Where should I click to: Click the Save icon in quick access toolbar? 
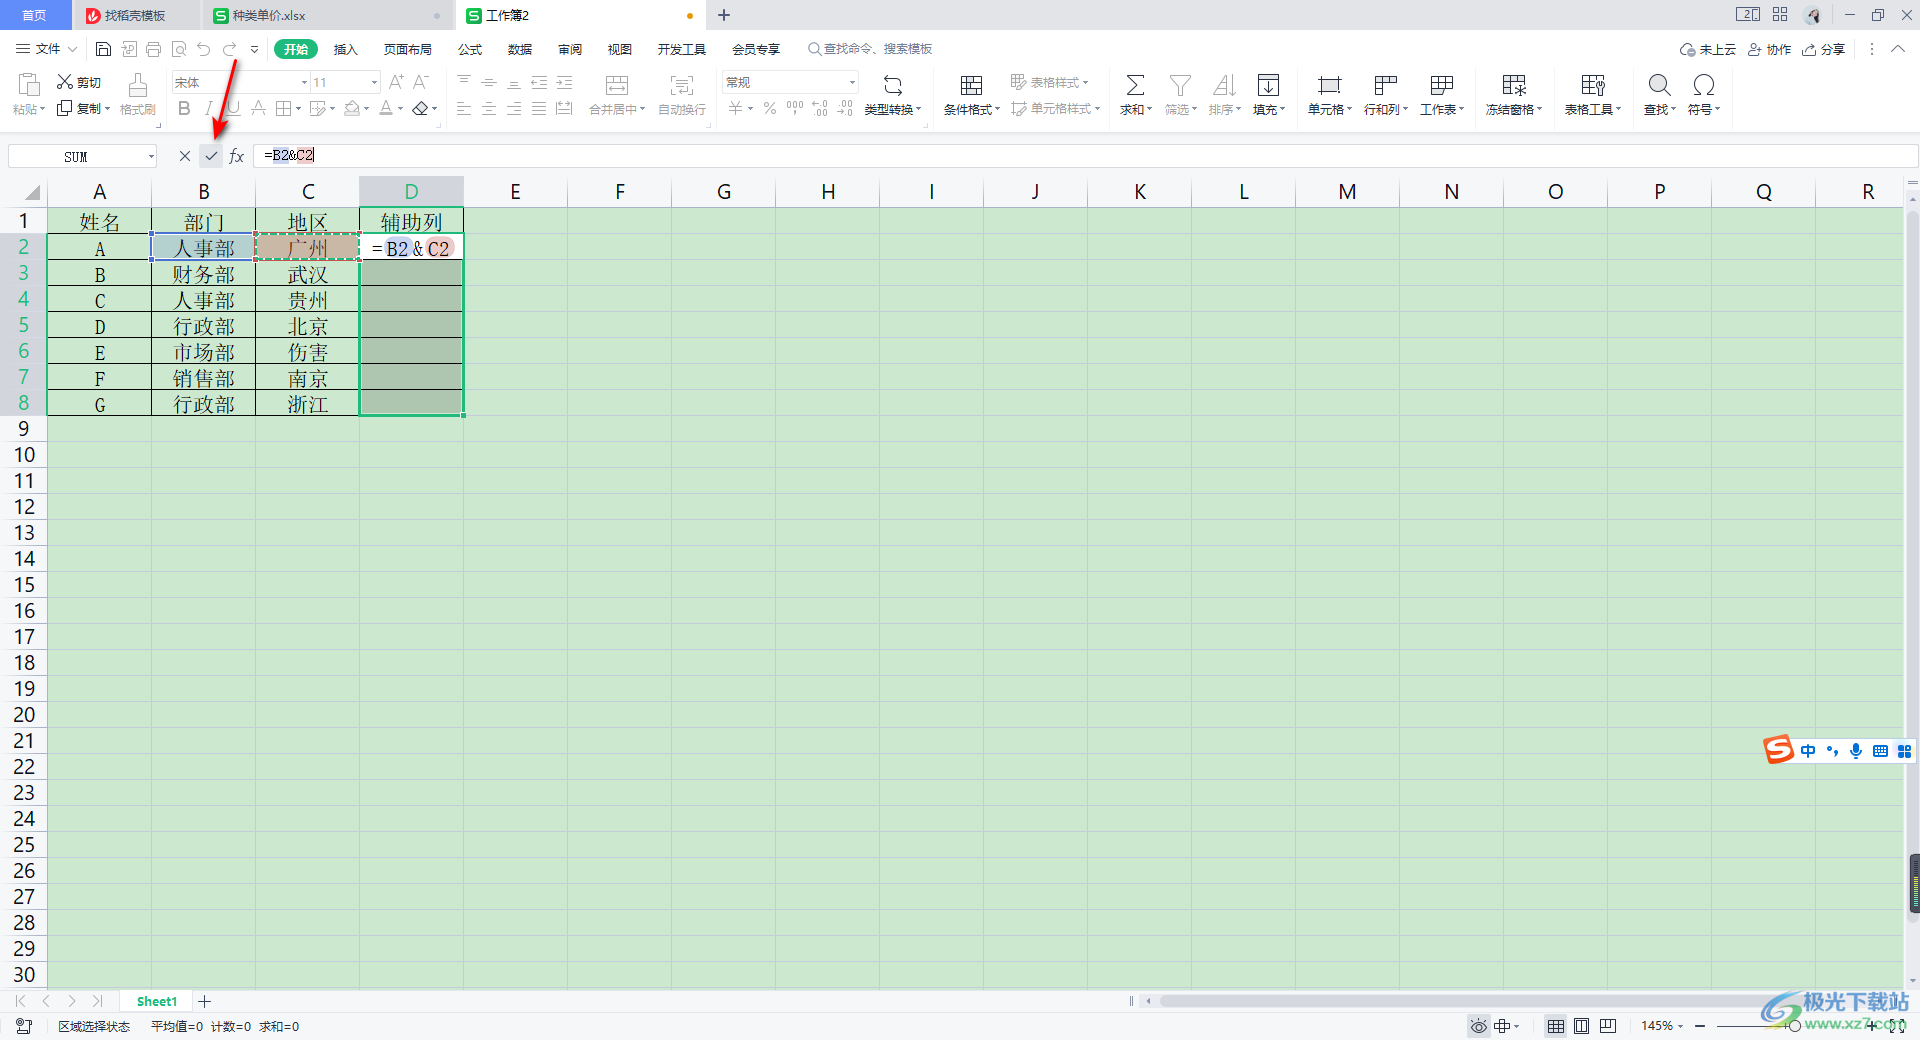103,49
